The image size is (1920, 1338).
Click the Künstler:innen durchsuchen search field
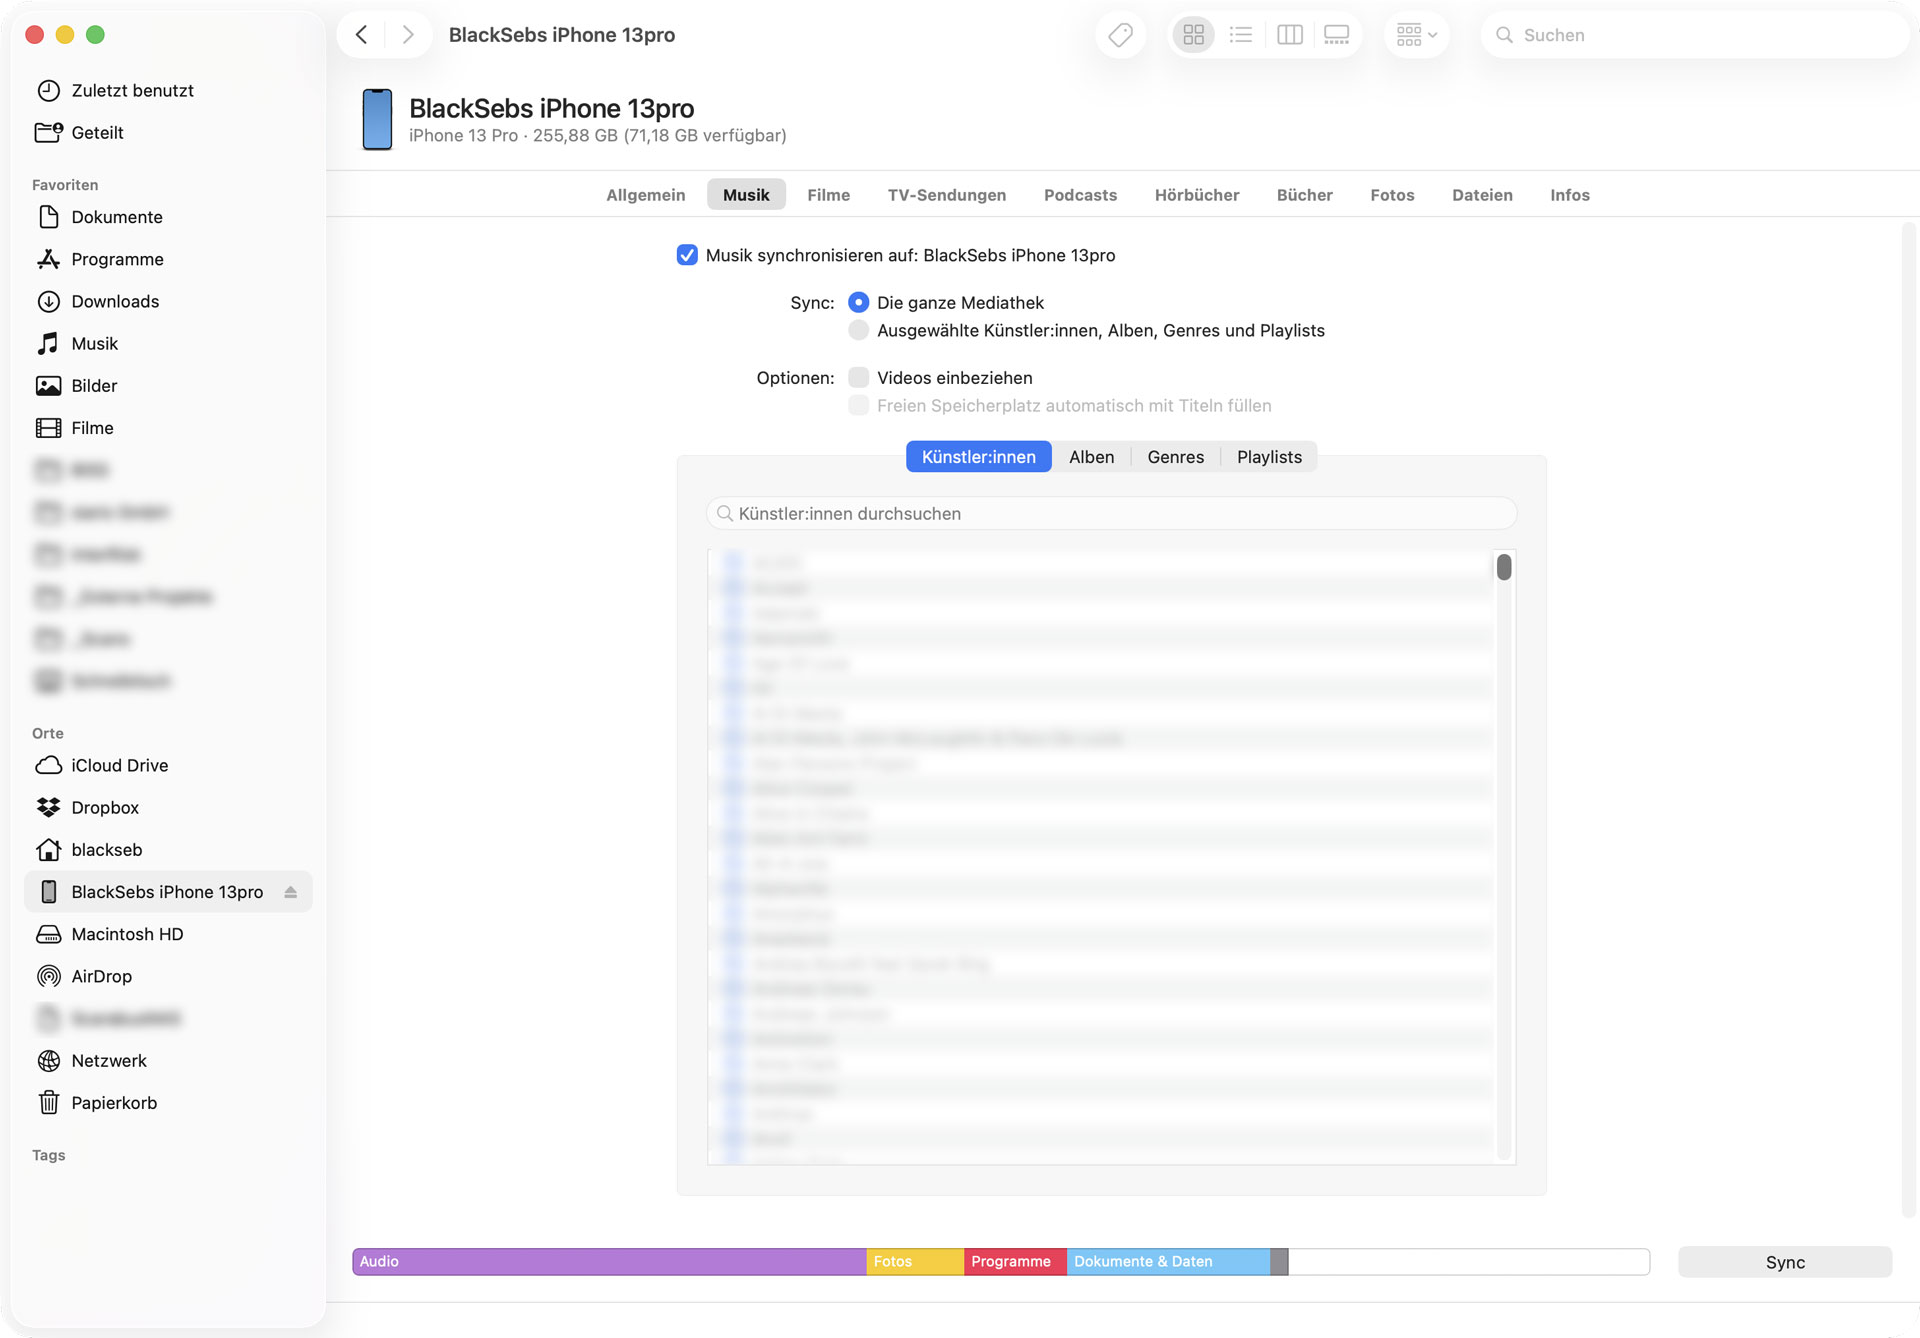pos(1110,514)
